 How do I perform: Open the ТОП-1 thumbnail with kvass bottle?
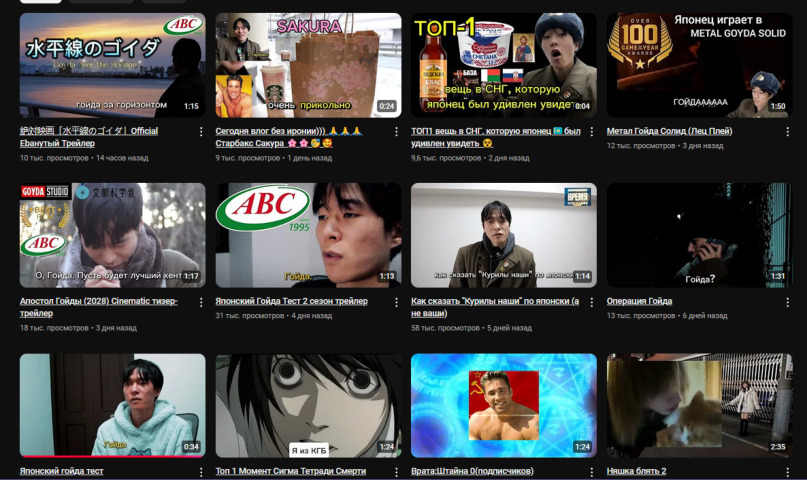coord(504,65)
